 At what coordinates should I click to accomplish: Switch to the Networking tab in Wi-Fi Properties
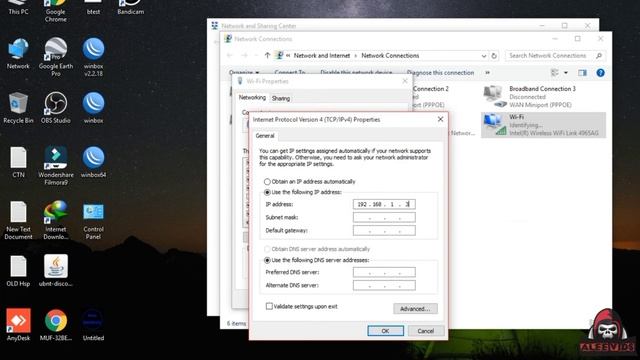pos(252,98)
